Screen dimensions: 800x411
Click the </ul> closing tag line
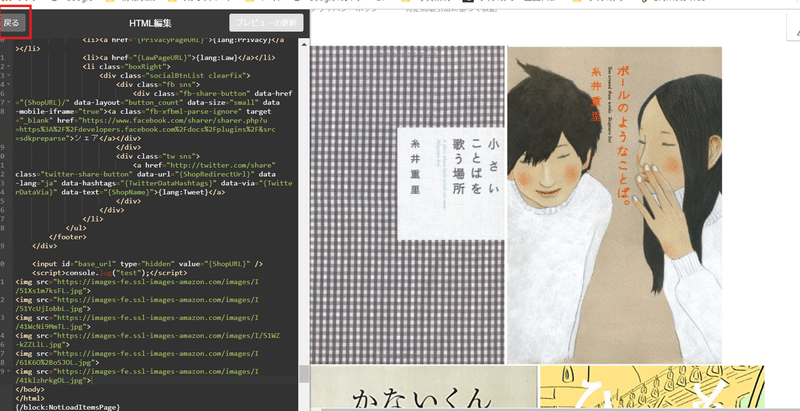(76, 228)
